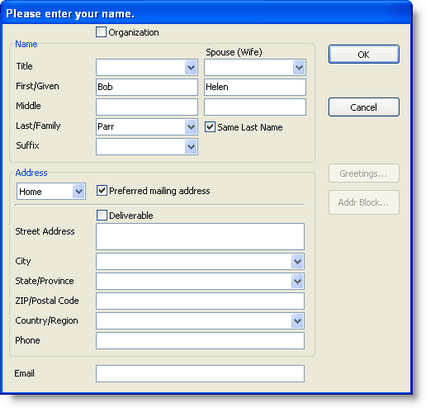This screenshot has width=426, height=408.
Task: Click the Cancel button
Action: coord(364,107)
